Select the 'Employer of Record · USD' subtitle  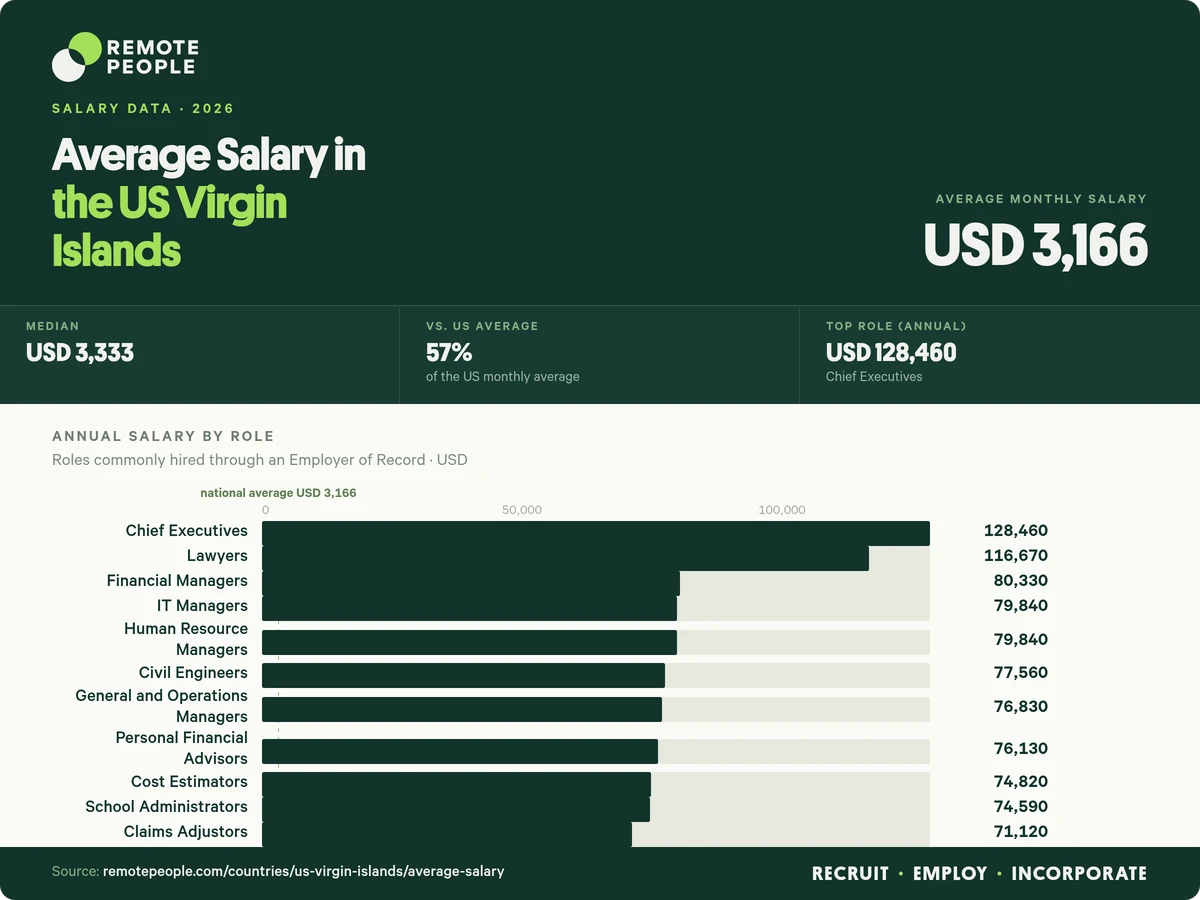click(x=378, y=460)
